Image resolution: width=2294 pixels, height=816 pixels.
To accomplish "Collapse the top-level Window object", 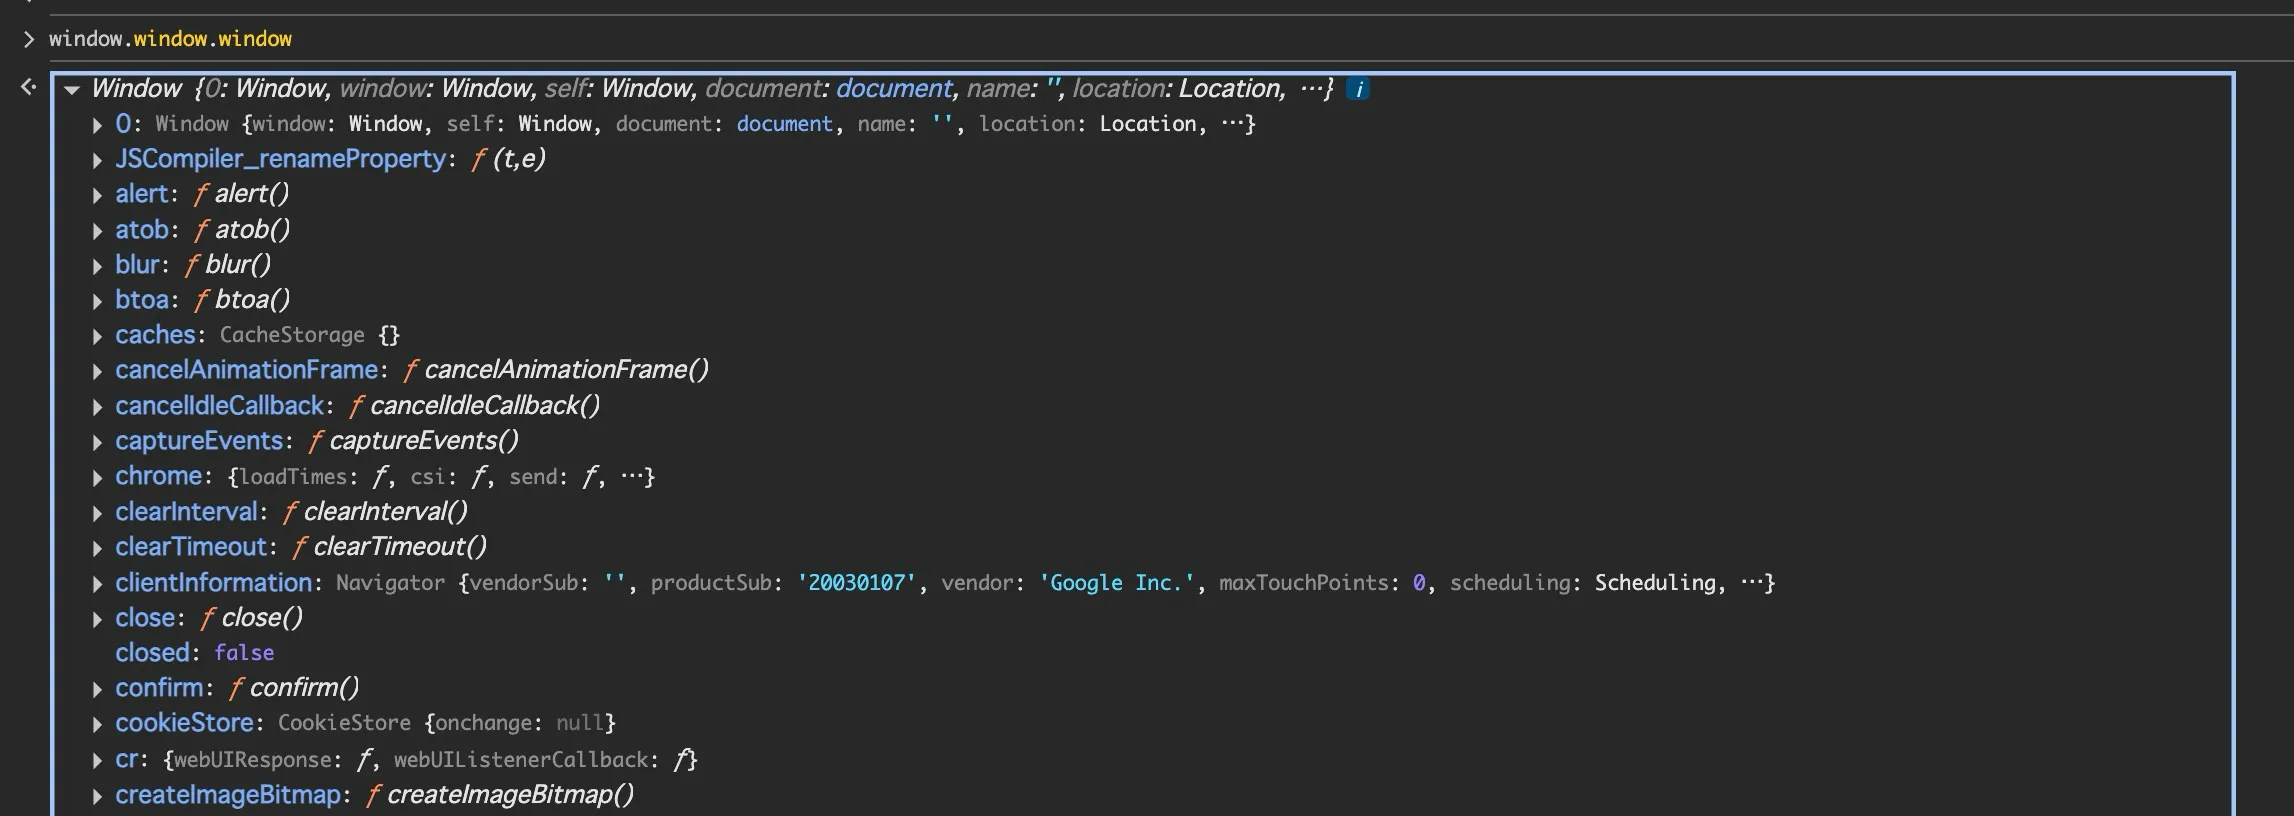I will point(72,90).
